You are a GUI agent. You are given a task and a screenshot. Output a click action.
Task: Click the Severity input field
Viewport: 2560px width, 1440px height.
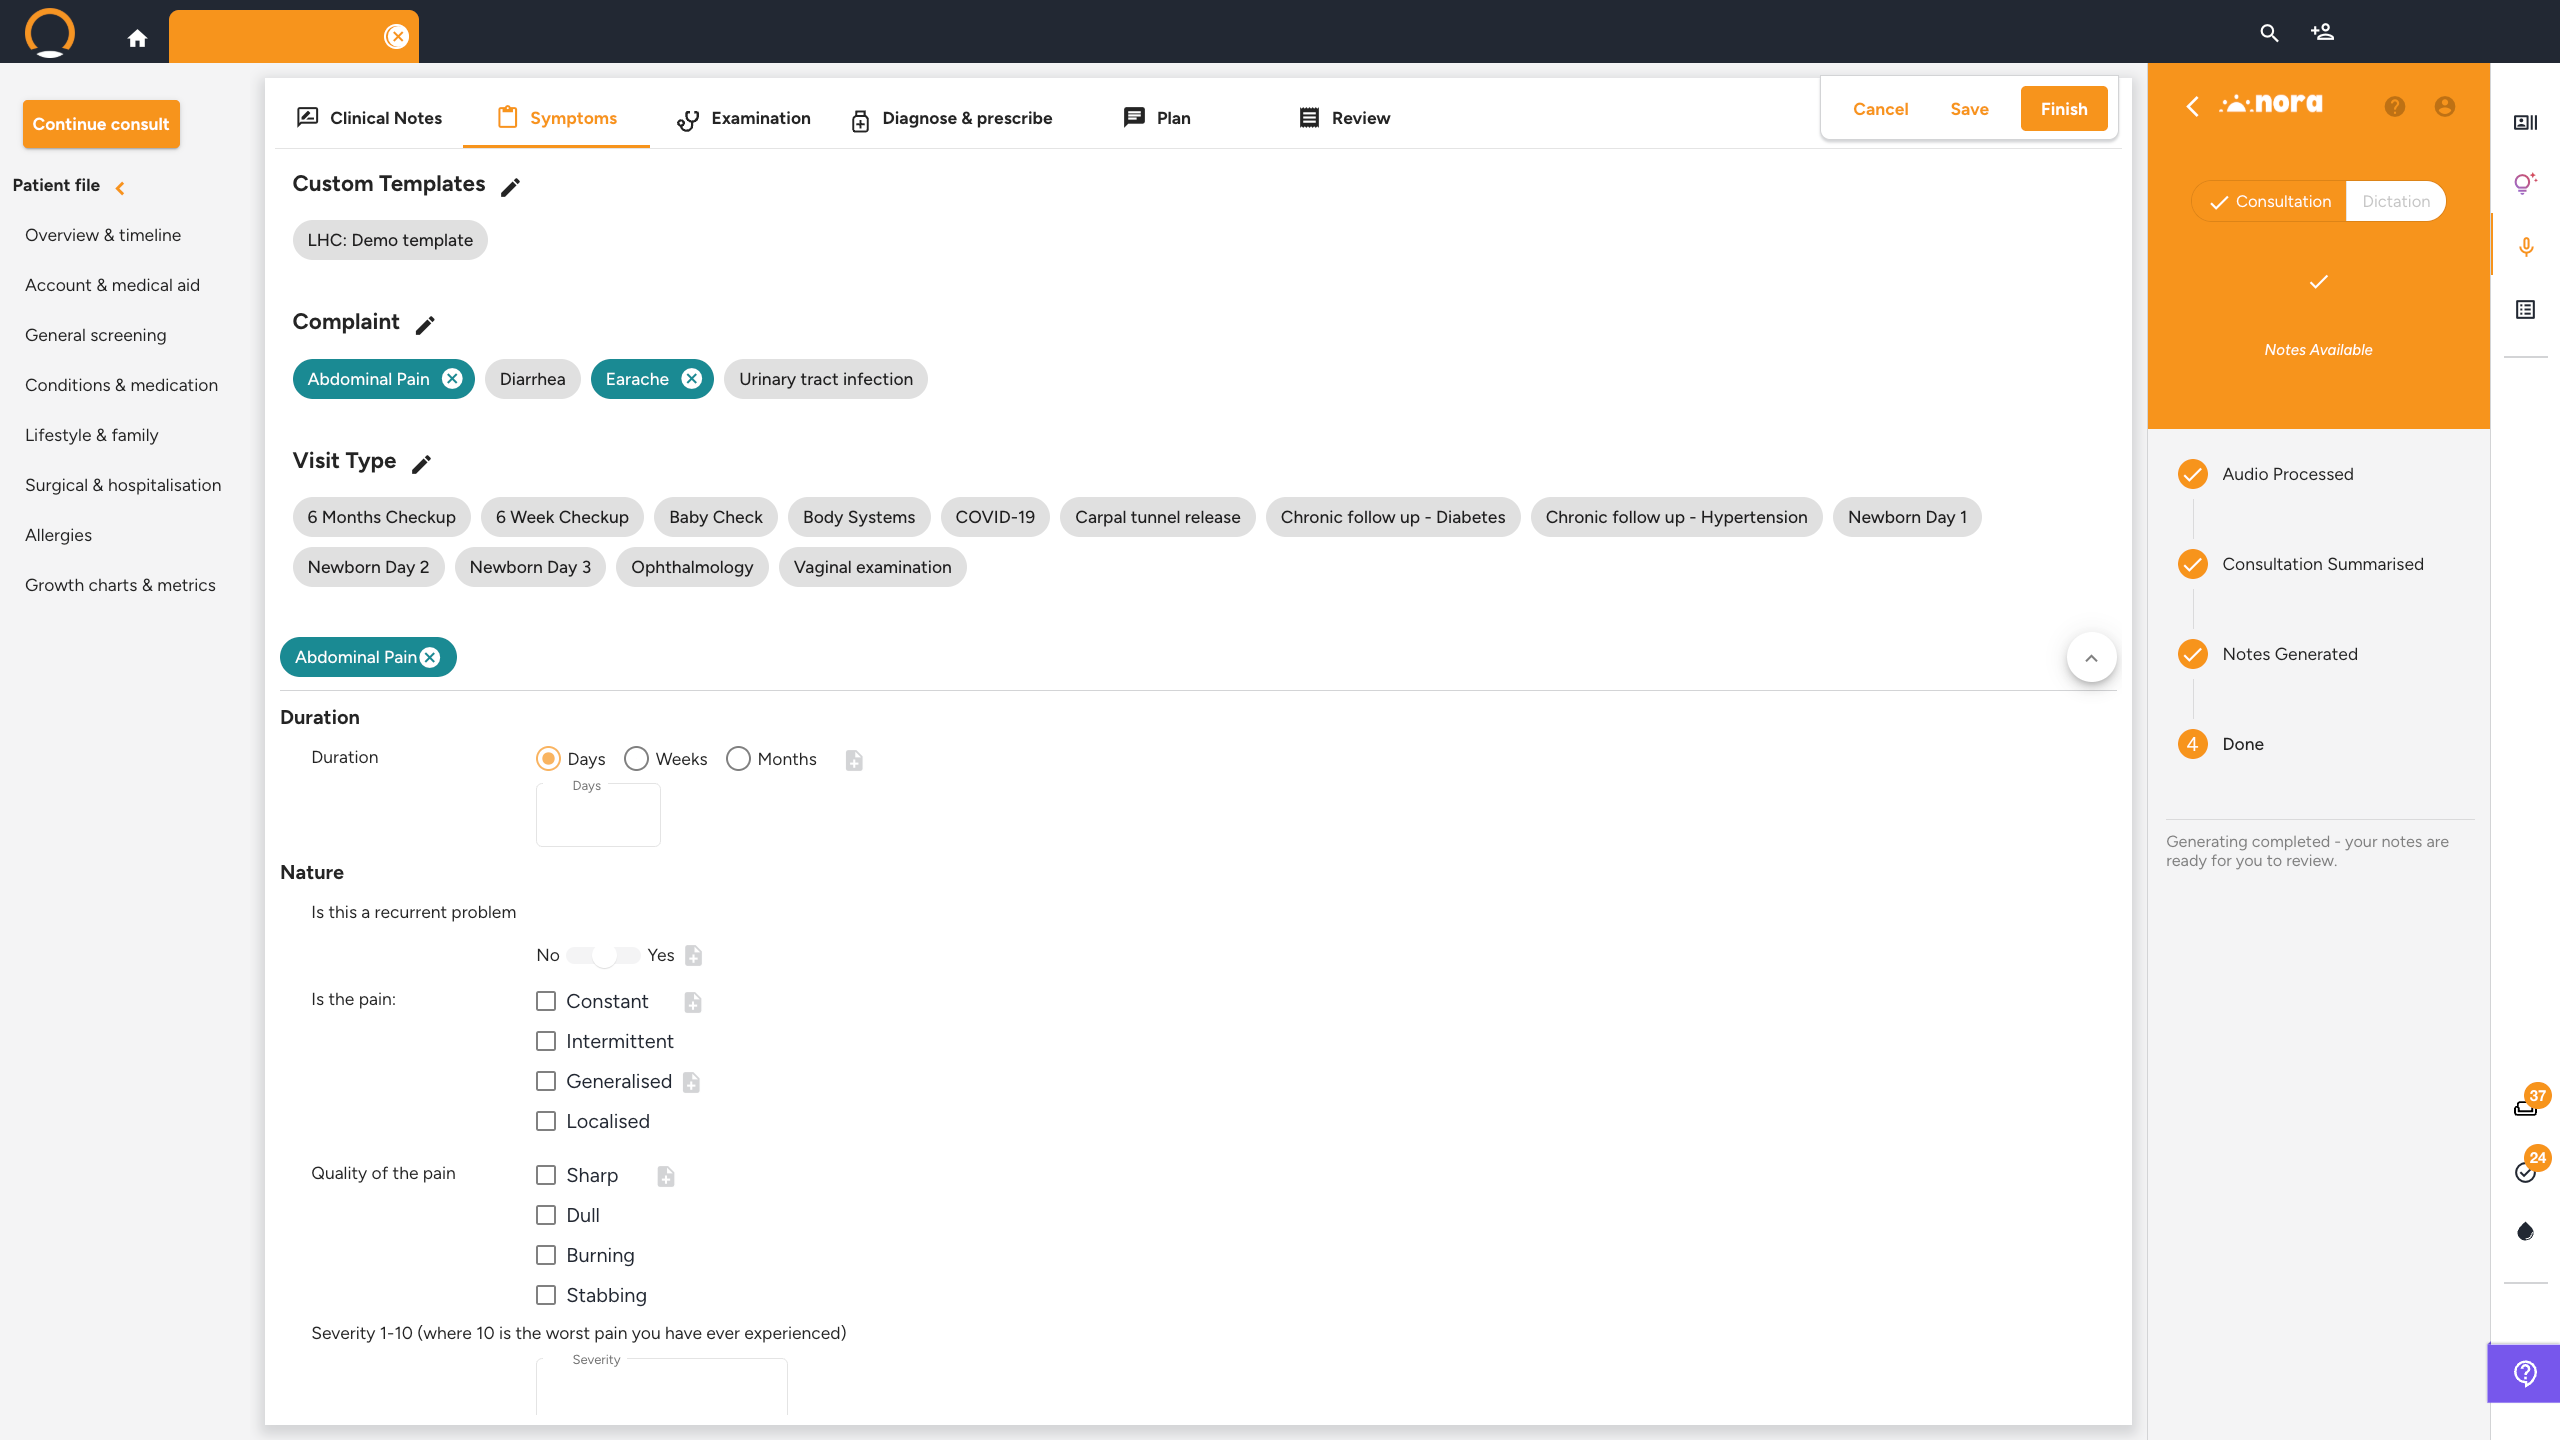point(661,1390)
